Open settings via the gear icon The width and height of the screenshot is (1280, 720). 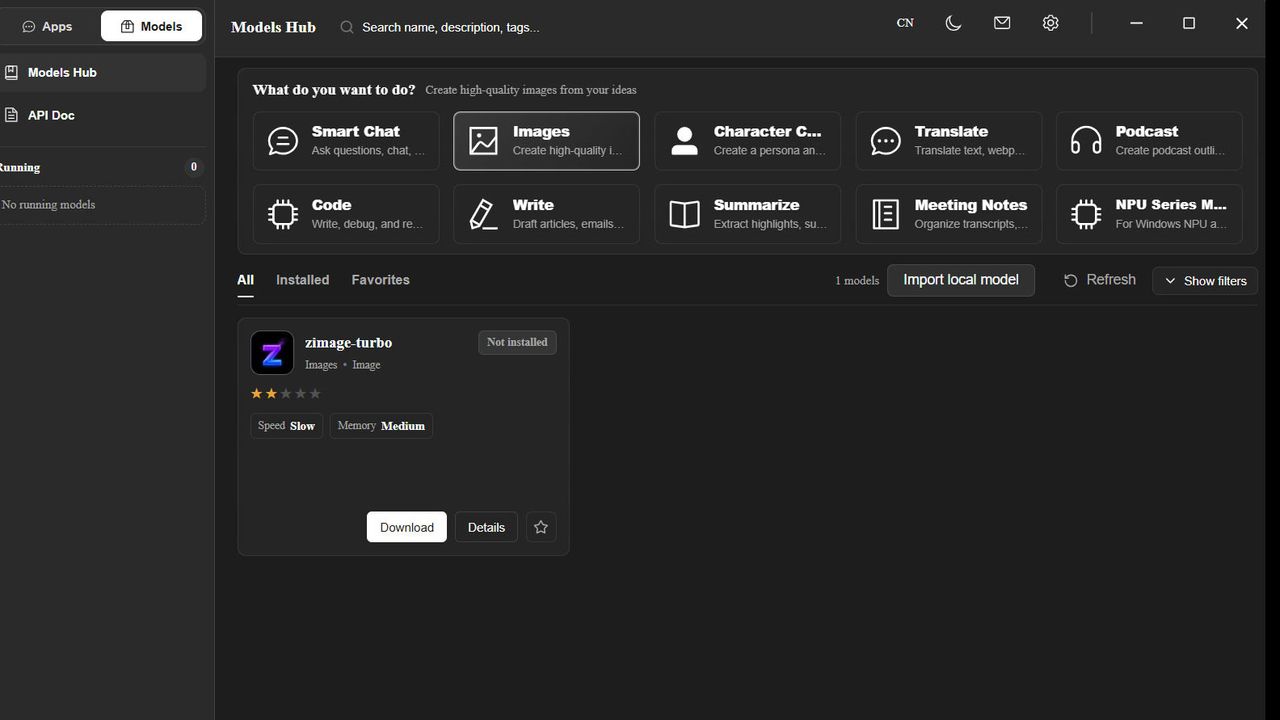click(1050, 23)
